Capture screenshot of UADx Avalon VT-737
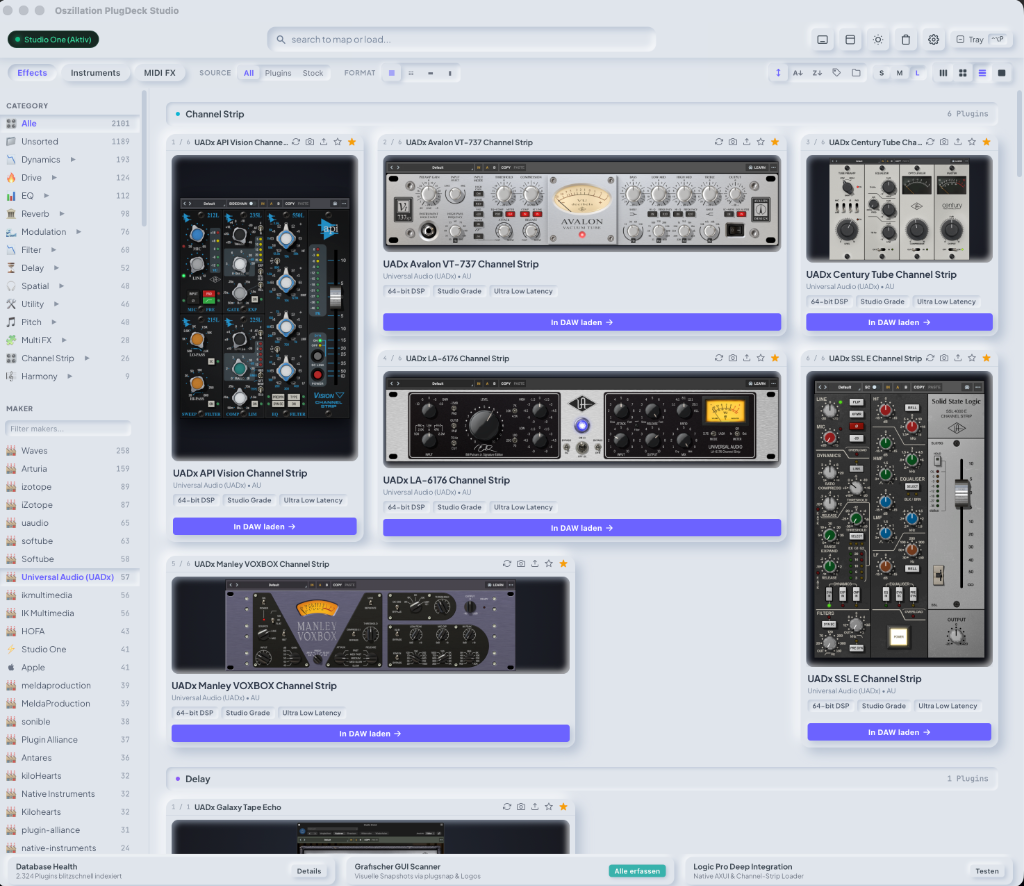This screenshot has width=1024, height=886. [733, 142]
